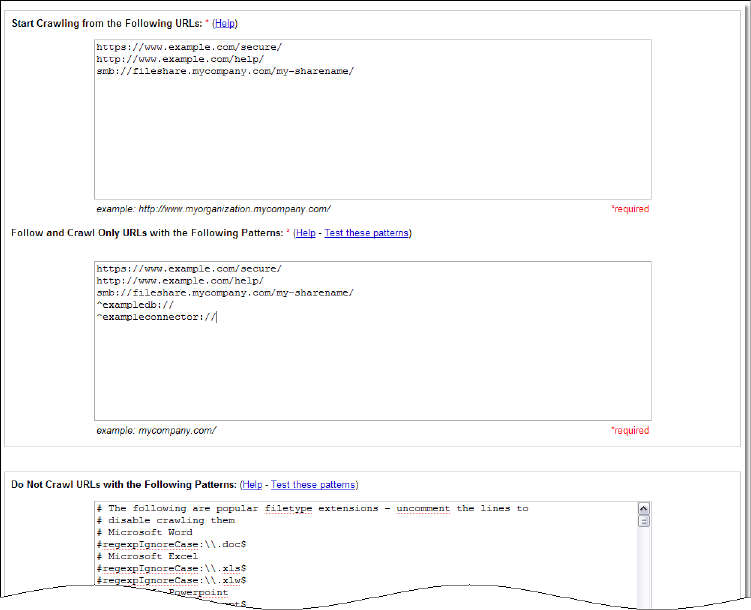Click scroll-up arrow in Do Not Crawl box

point(644,507)
